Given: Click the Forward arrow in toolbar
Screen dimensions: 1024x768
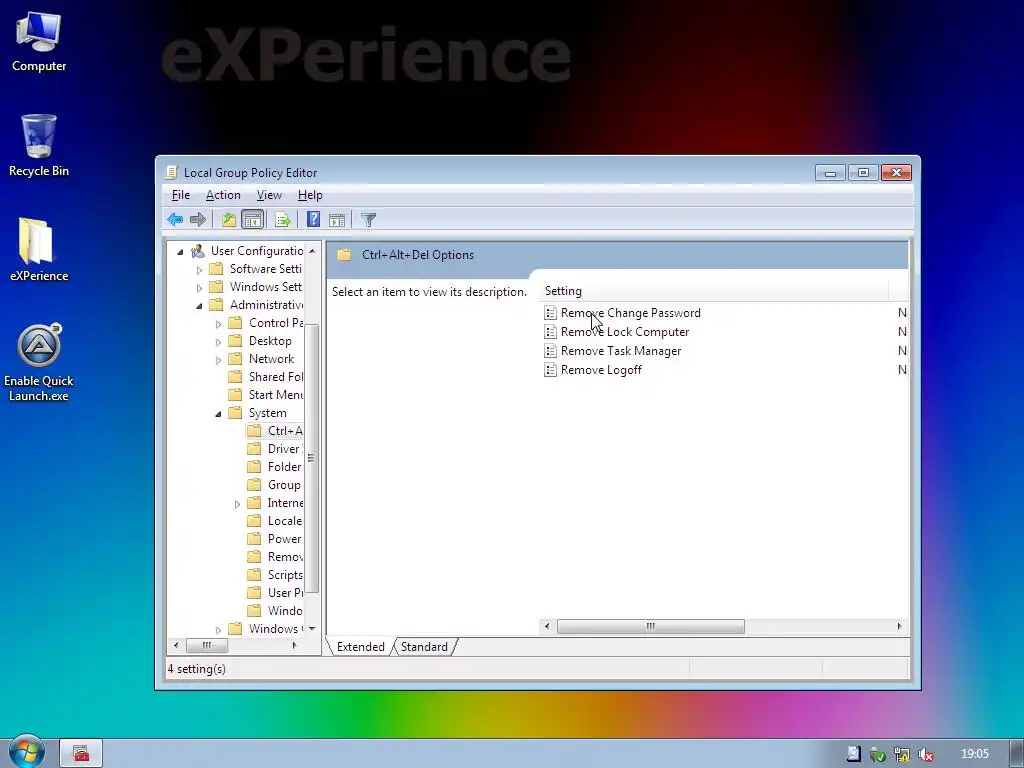Looking at the screenshot, I should click(x=197, y=219).
